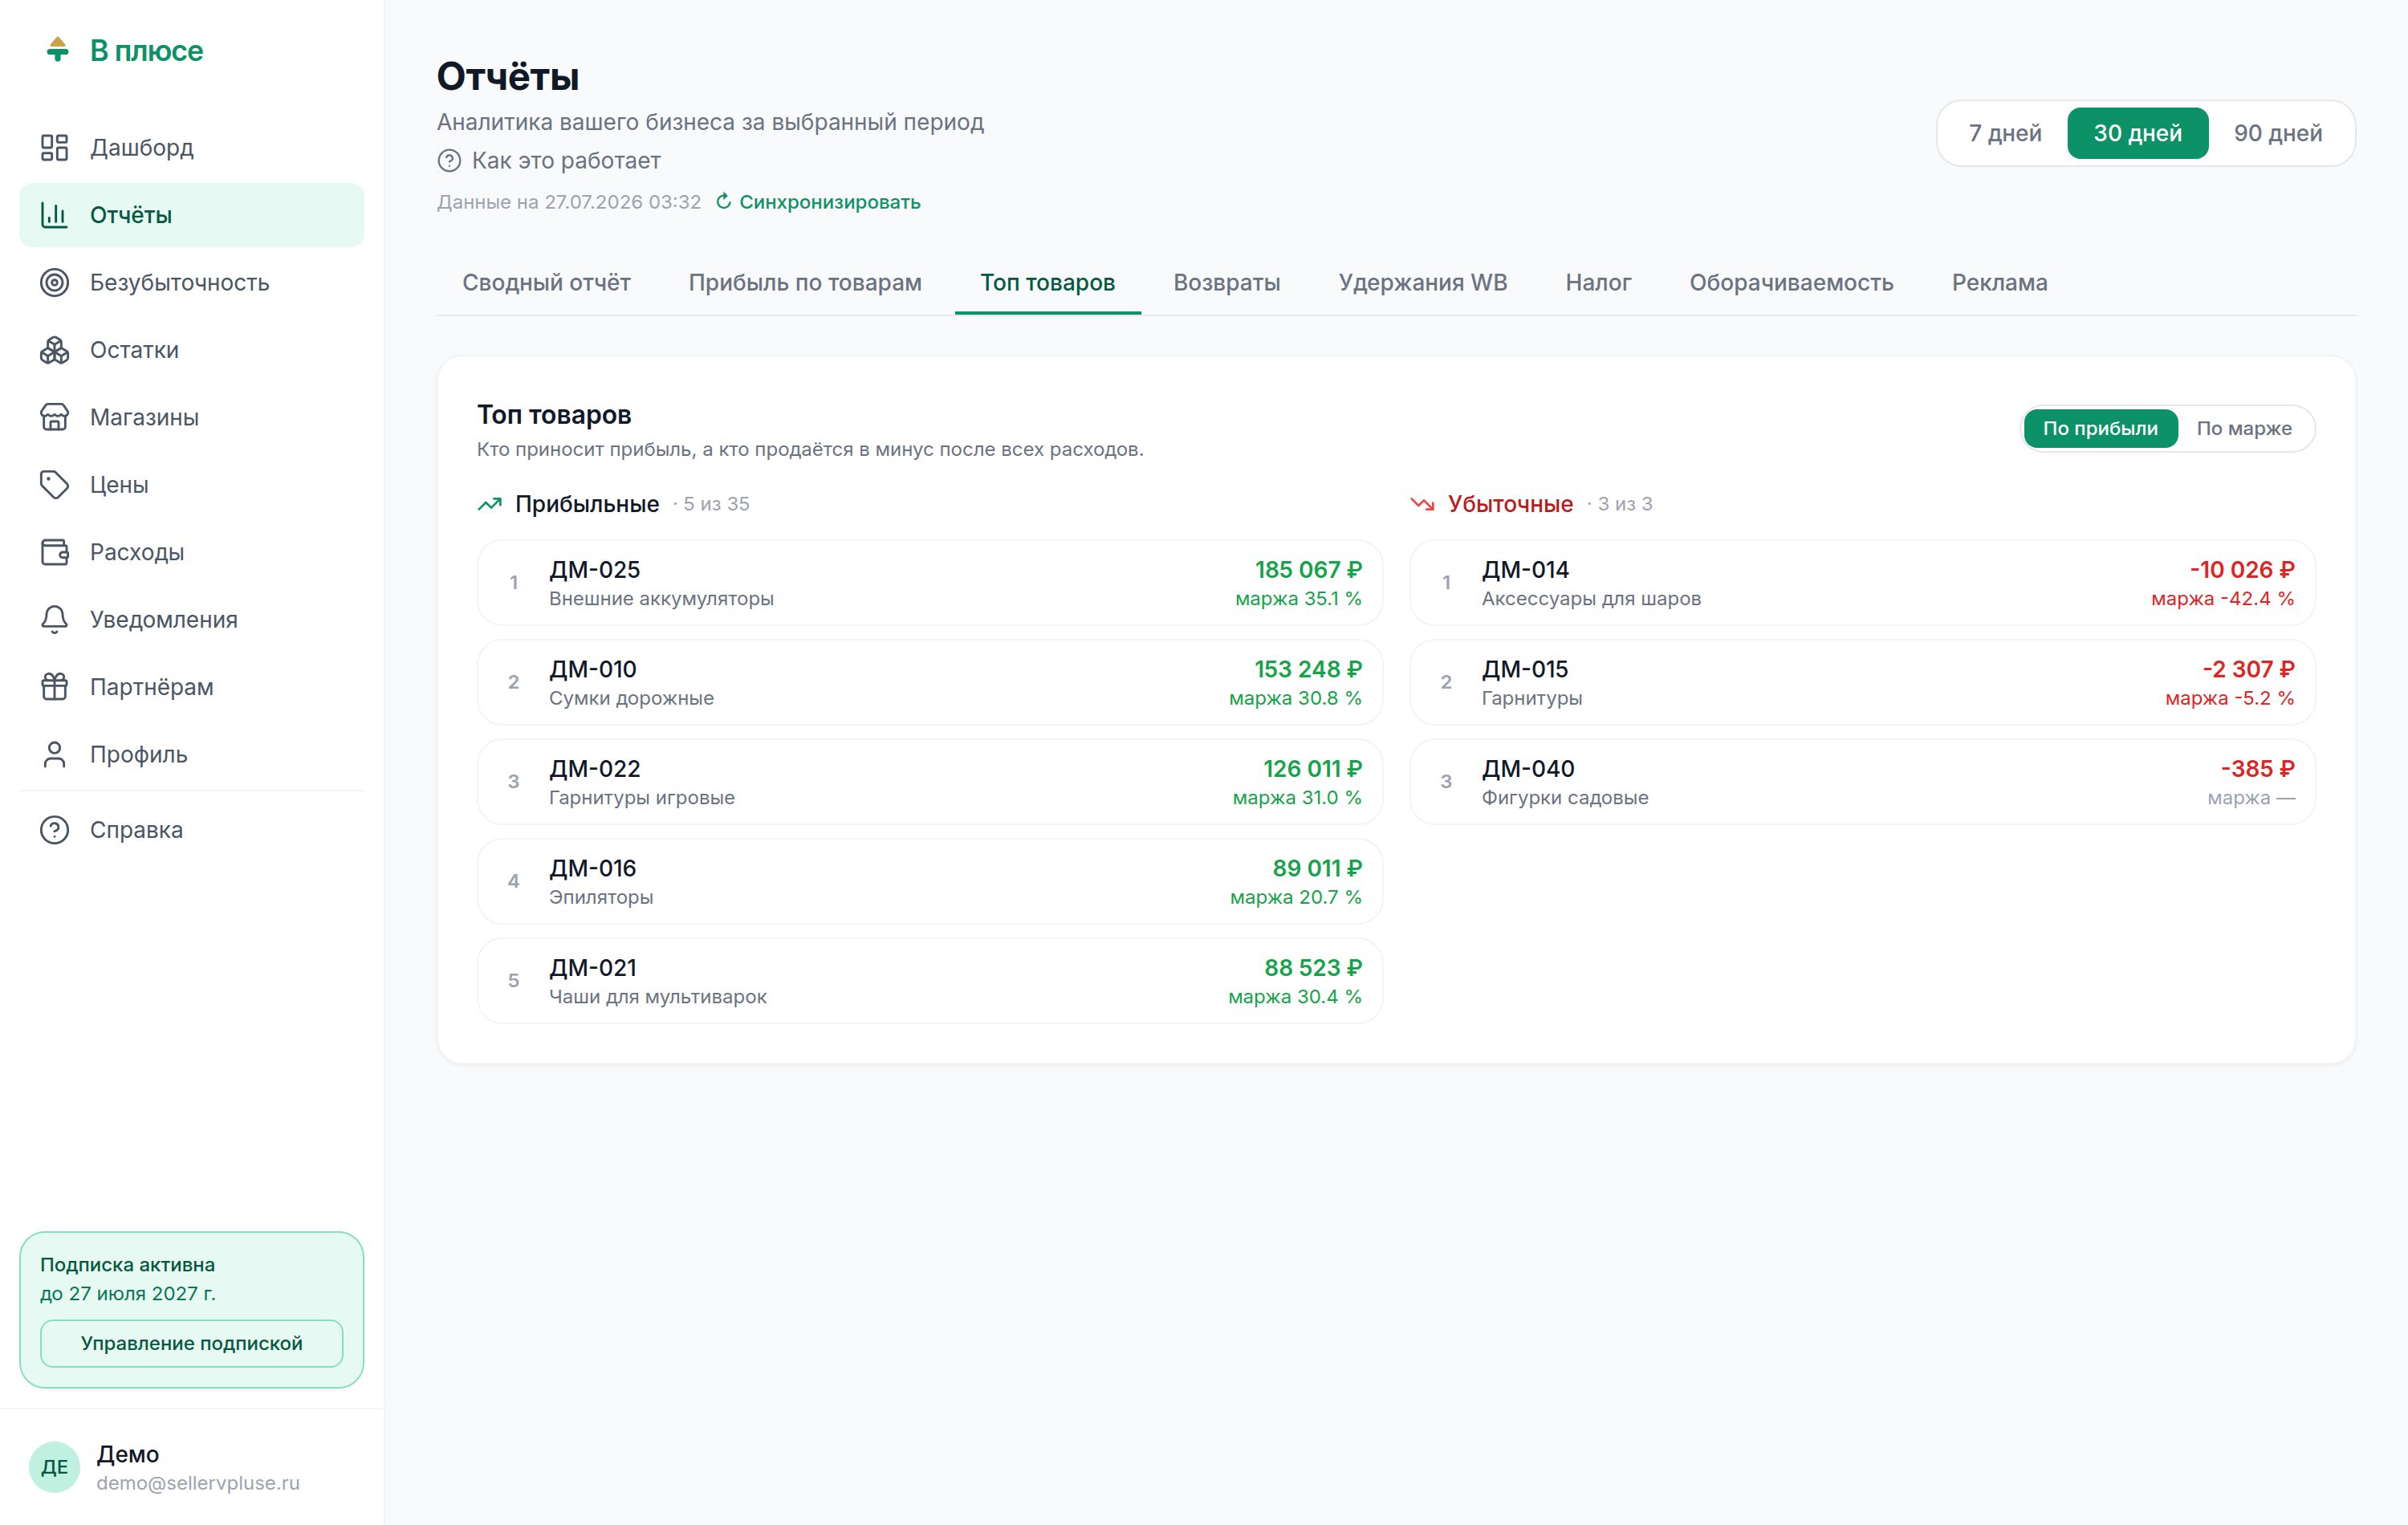
Task: Select the loss-making ДМ-014 product card
Action: [x=1862, y=583]
